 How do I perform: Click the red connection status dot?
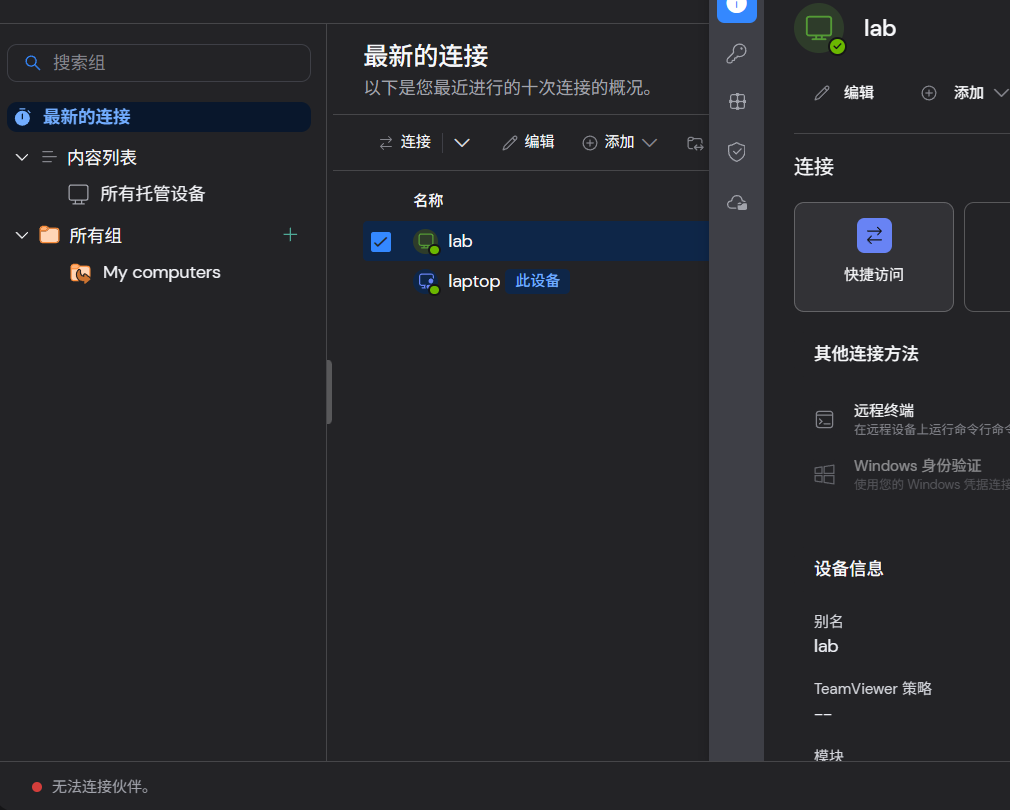pyautogui.click(x=37, y=787)
